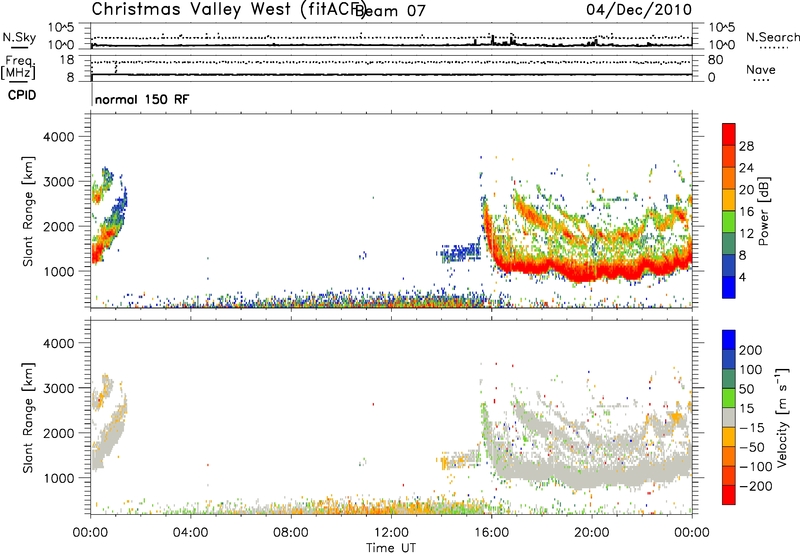Click the 'N.Sky' legend label
This screenshot has width=800, height=554.
coord(19,37)
